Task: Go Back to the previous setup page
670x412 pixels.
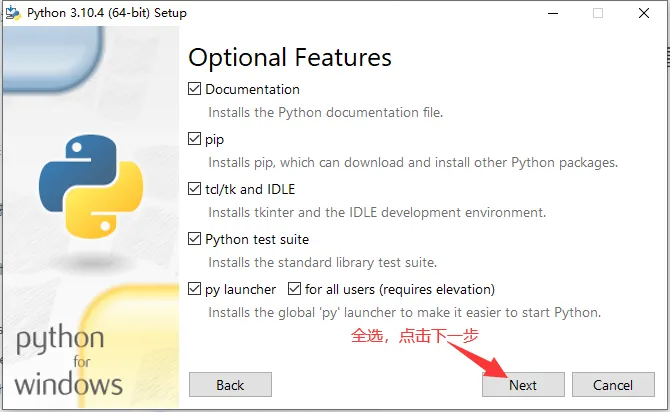Action: (230, 385)
